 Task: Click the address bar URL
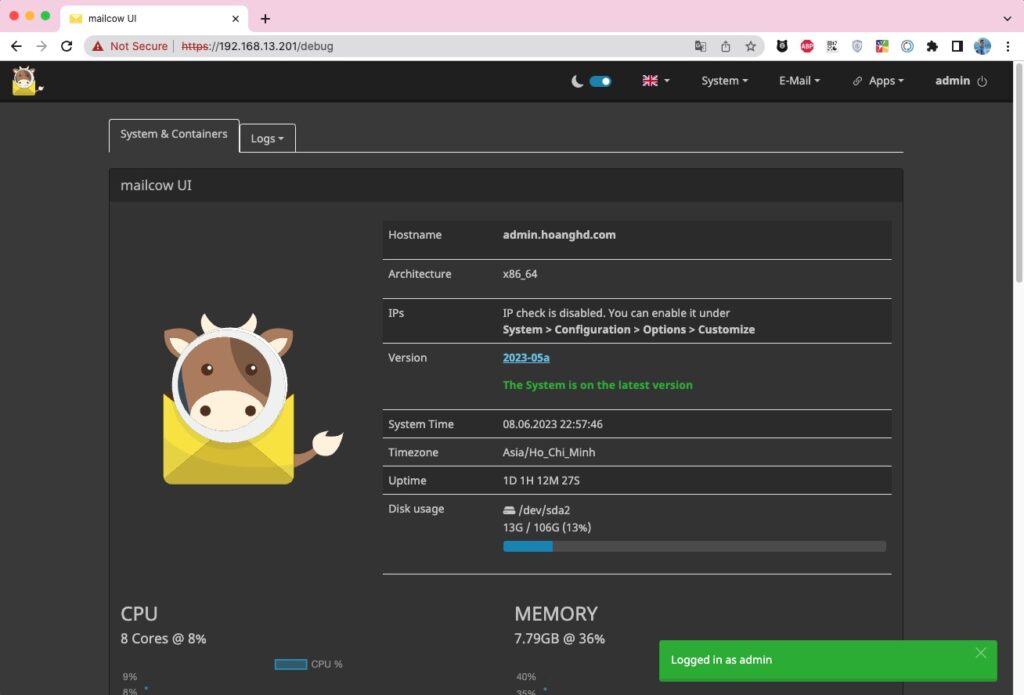257,46
